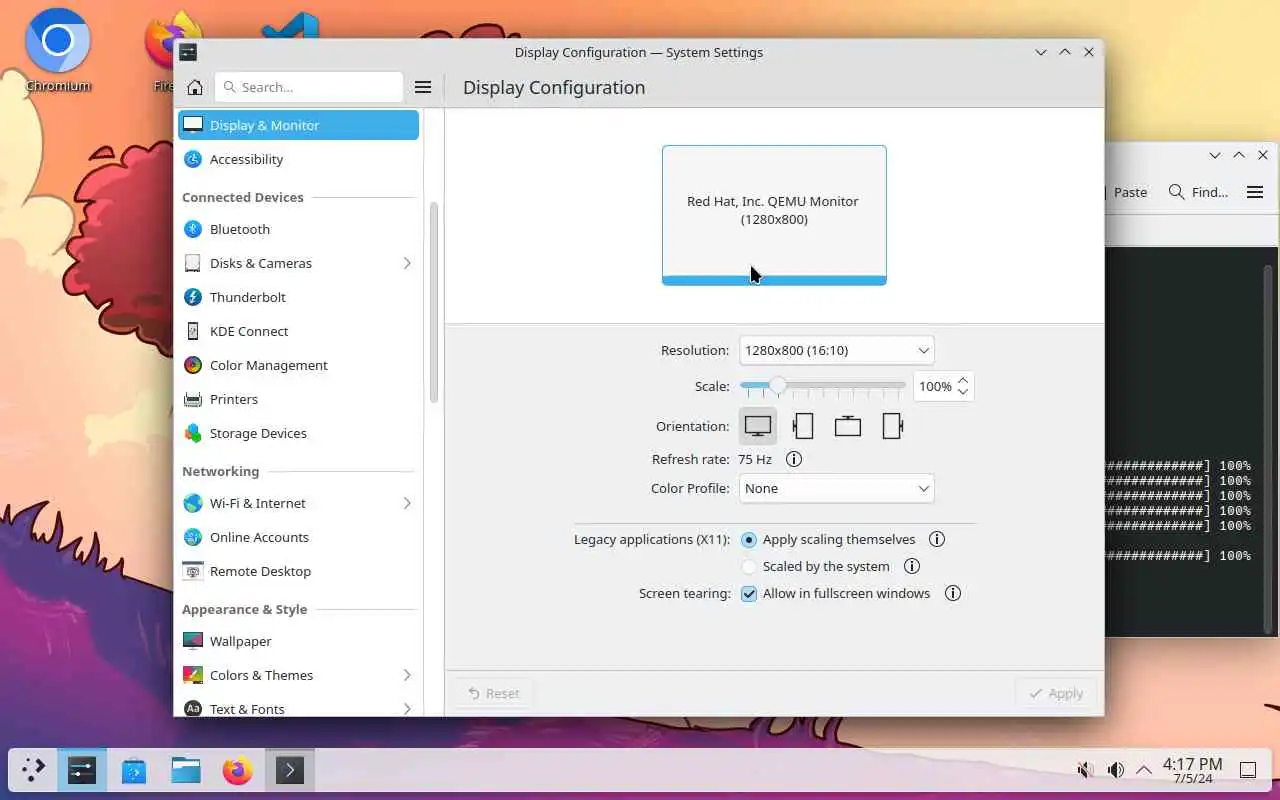This screenshot has width=1280, height=800.
Task: Click the Disks & Cameras icon
Action: [193, 263]
